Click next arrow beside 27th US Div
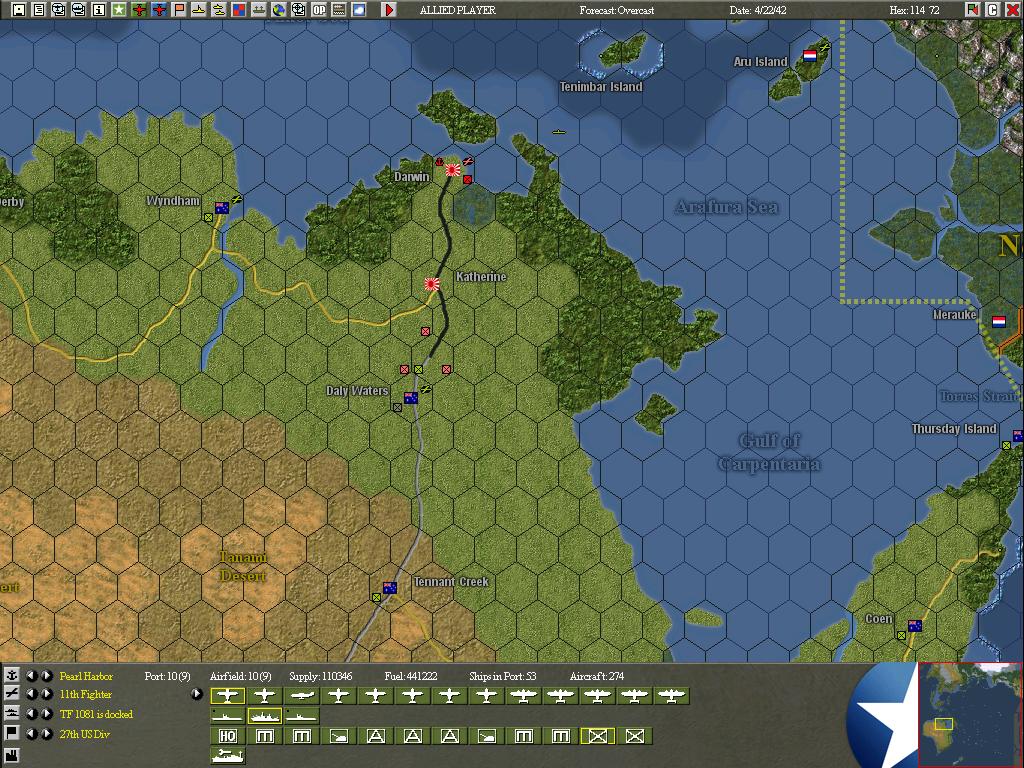Viewport: 1024px width, 768px height. [46, 734]
